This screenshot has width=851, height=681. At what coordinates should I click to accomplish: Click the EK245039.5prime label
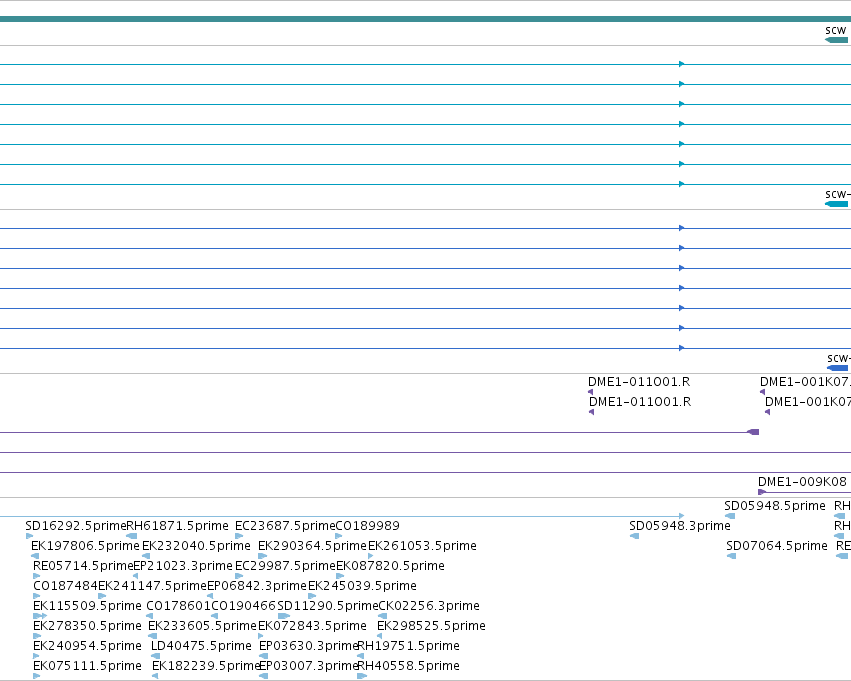pyautogui.click(x=362, y=586)
